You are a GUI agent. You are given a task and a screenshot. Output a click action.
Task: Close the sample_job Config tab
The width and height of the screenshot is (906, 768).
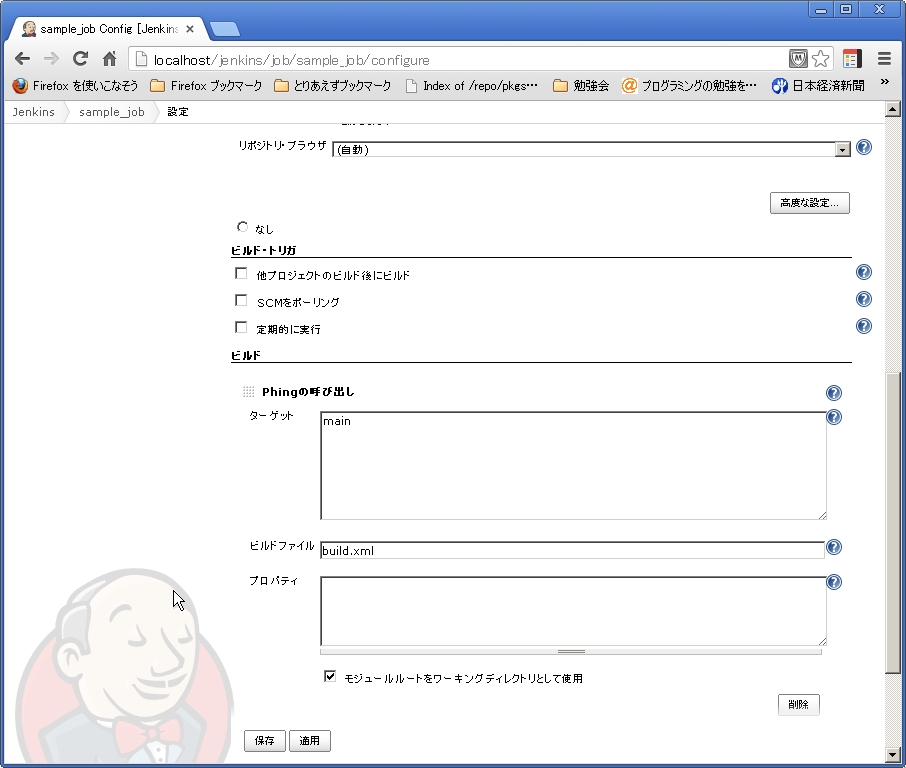tap(190, 29)
